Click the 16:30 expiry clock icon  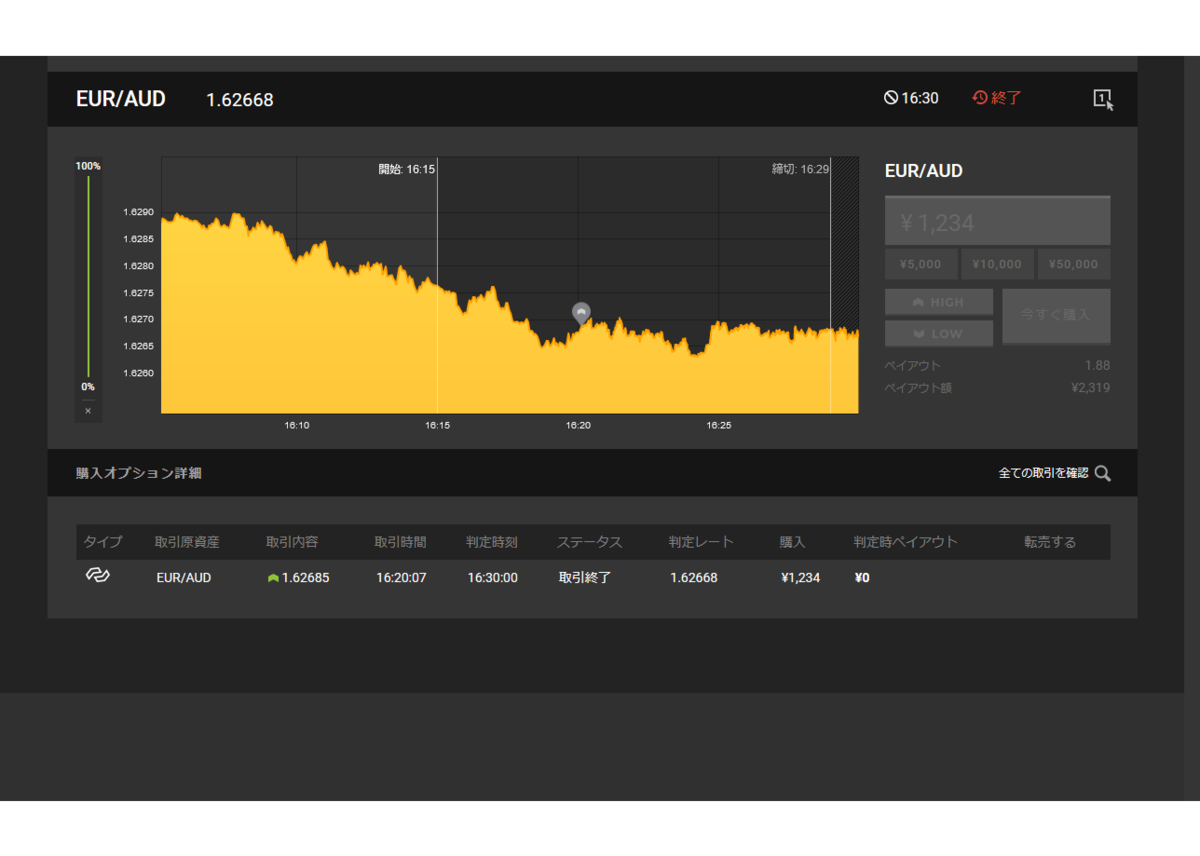pos(890,98)
